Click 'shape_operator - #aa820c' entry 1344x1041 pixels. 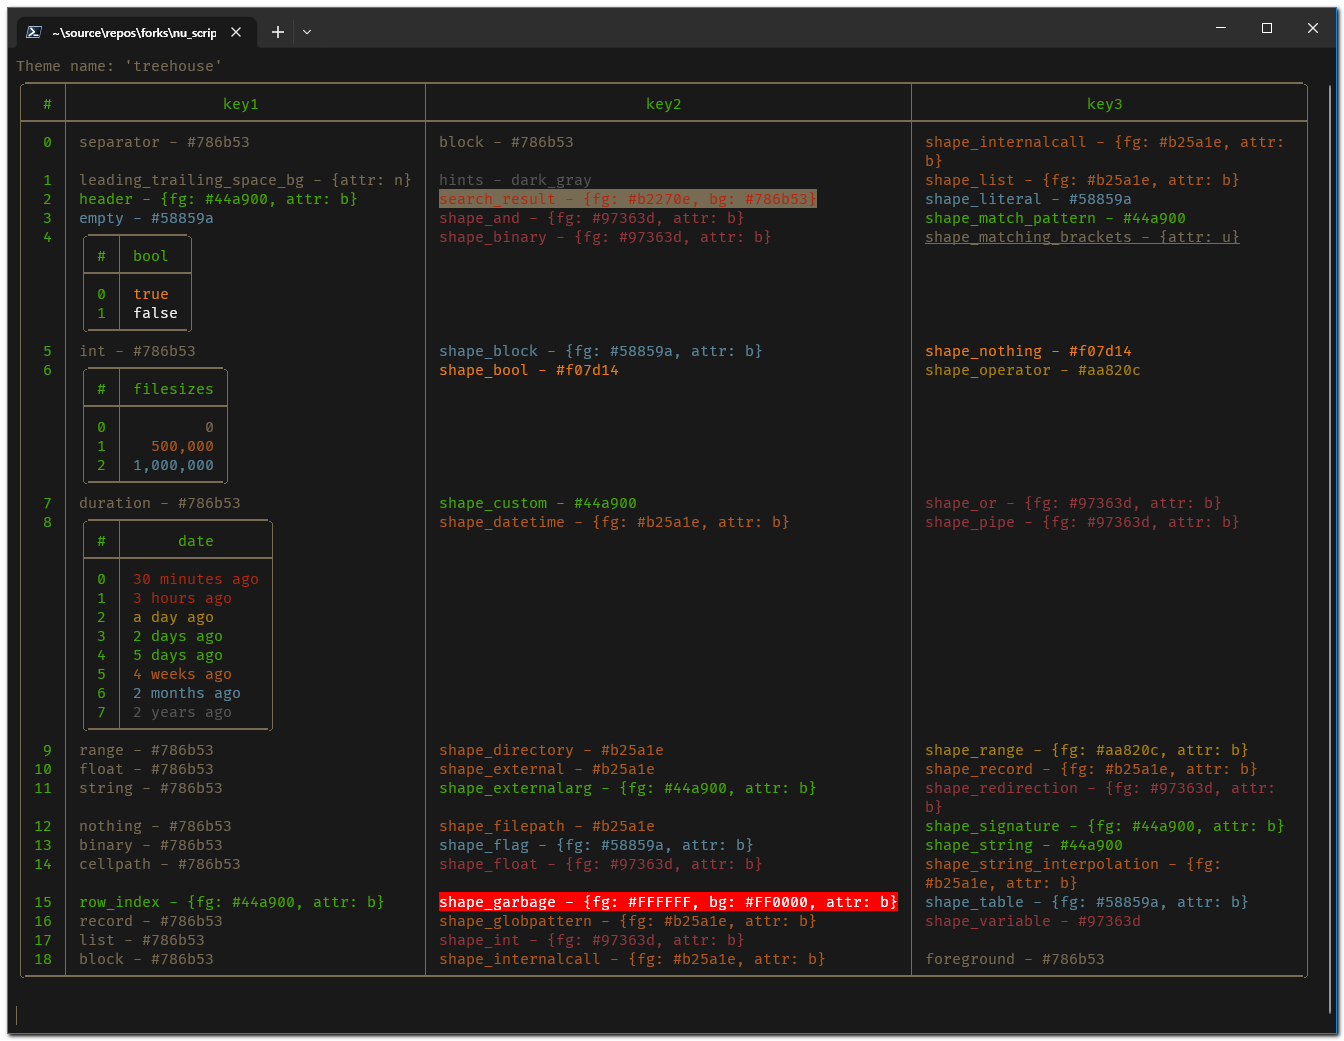[x=1033, y=370]
